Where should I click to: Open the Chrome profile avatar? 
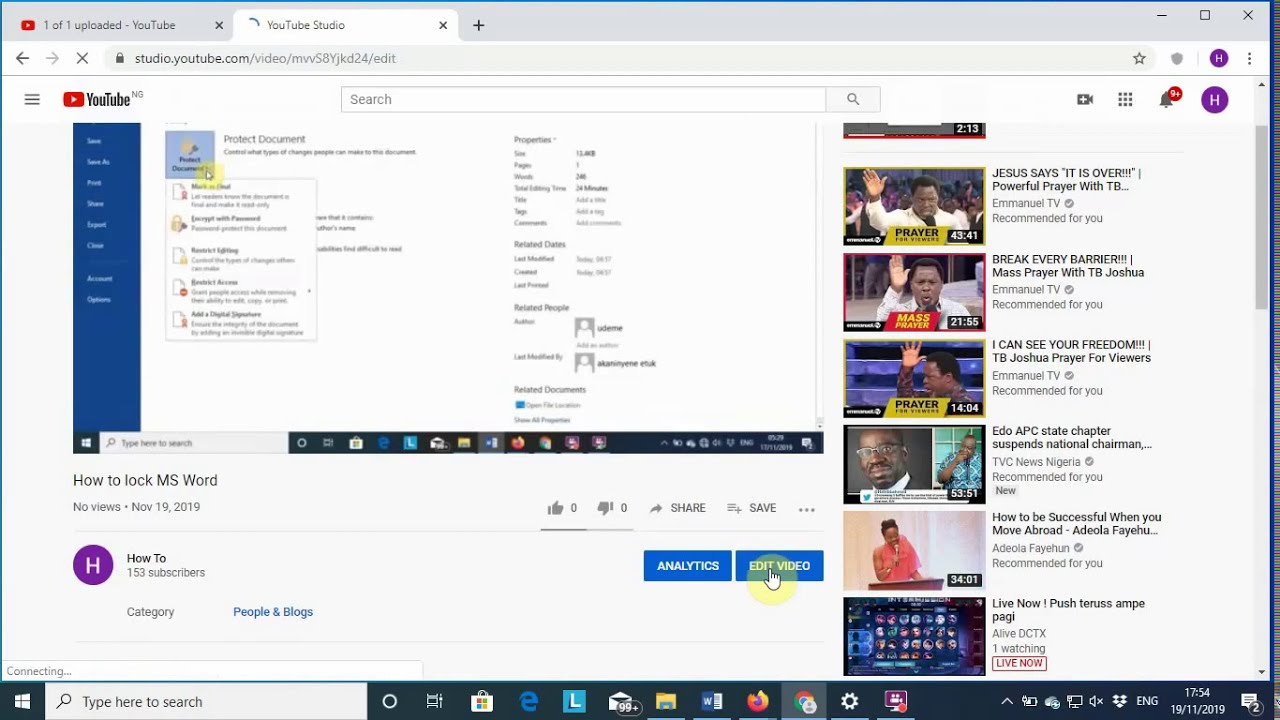tap(1218, 58)
